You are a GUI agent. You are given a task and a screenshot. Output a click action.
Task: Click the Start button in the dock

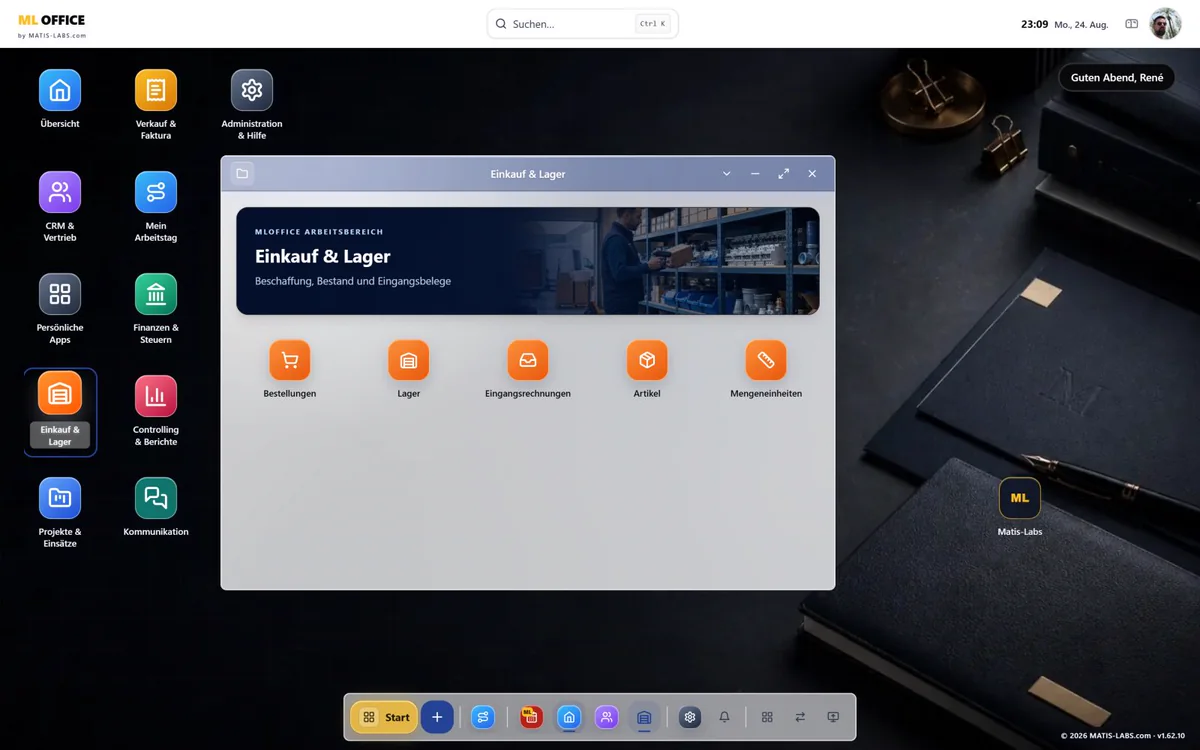point(384,717)
